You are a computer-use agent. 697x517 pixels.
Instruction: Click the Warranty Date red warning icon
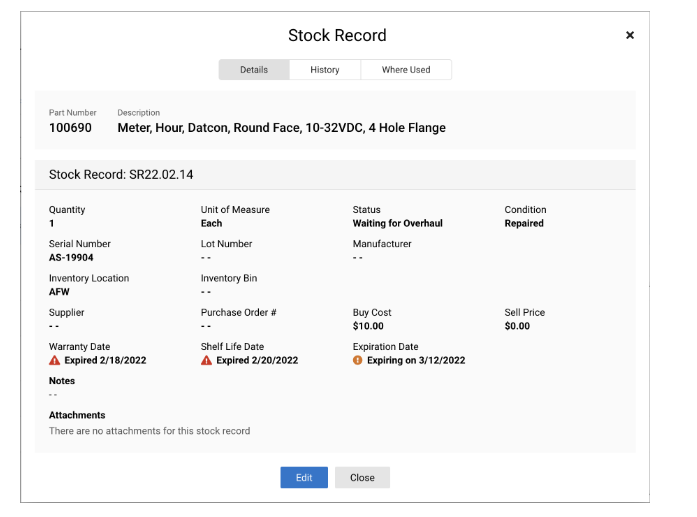pos(54,360)
